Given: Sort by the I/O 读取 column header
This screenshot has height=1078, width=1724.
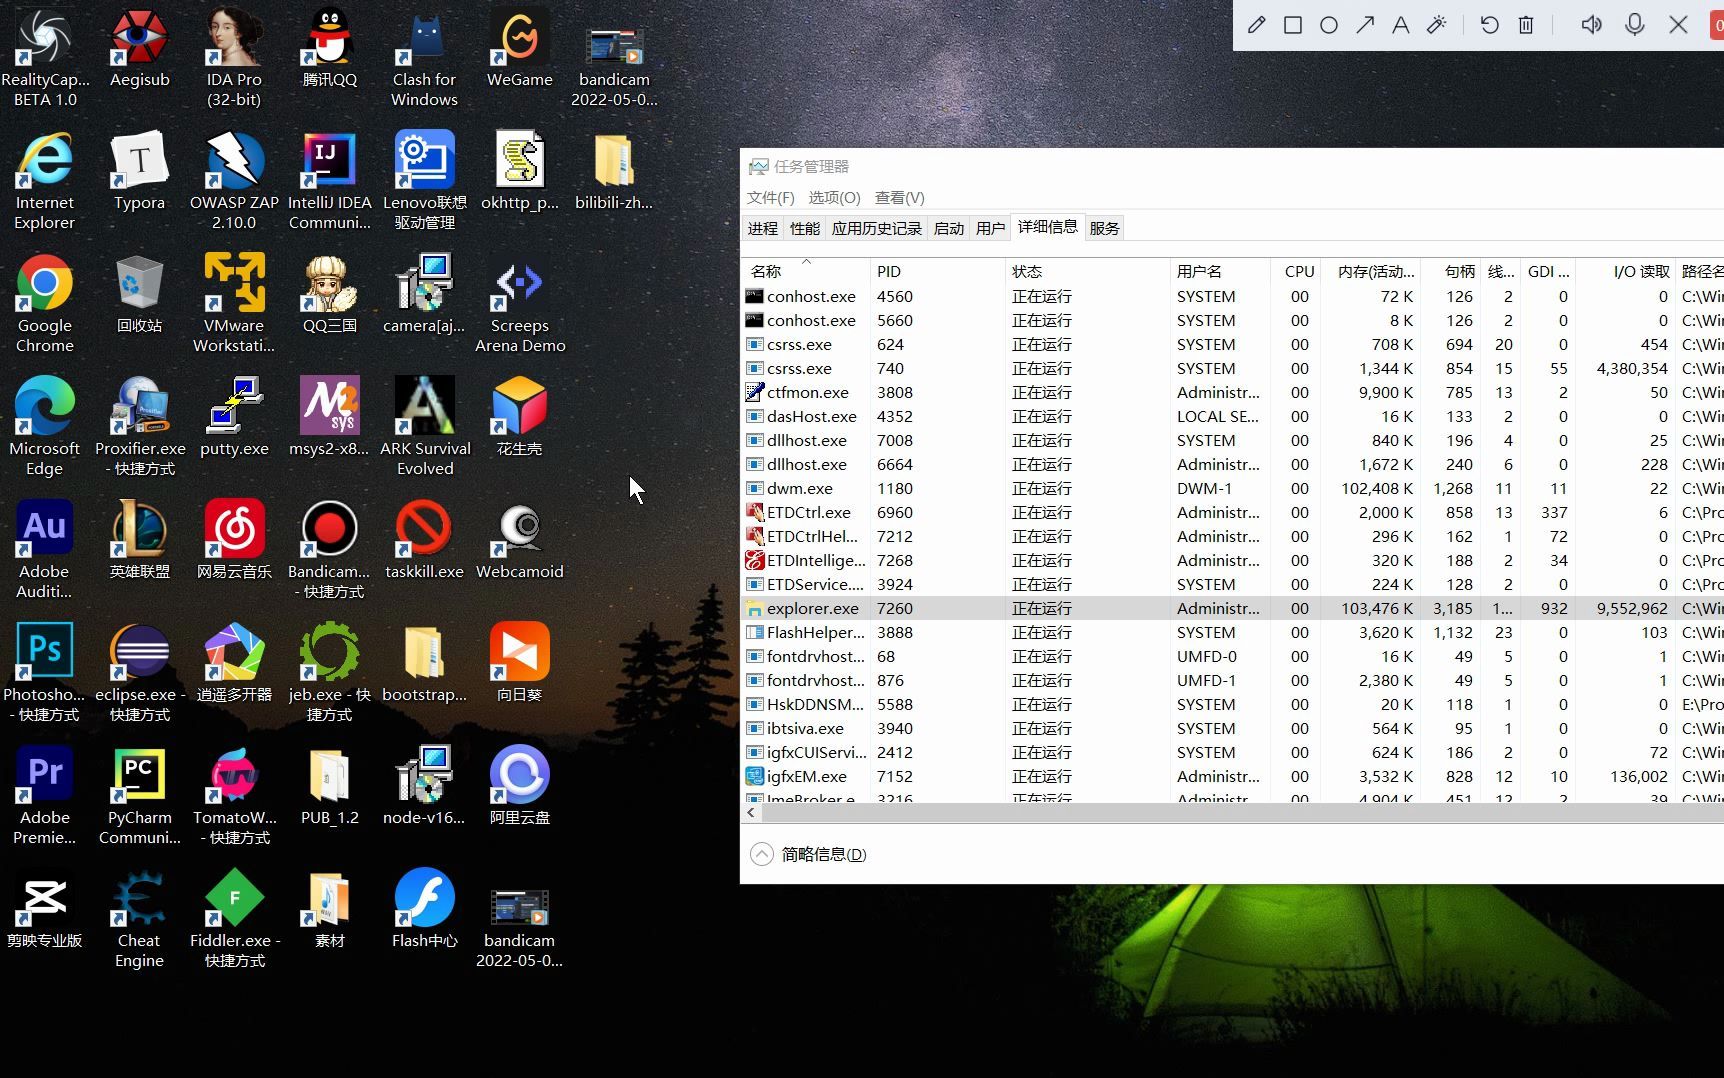Looking at the screenshot, I should (x=1626, y=271).
